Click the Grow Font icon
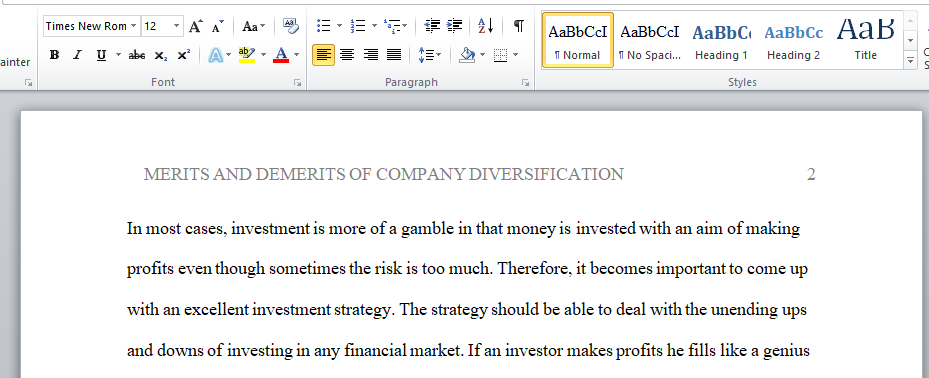 coord(195,26)
